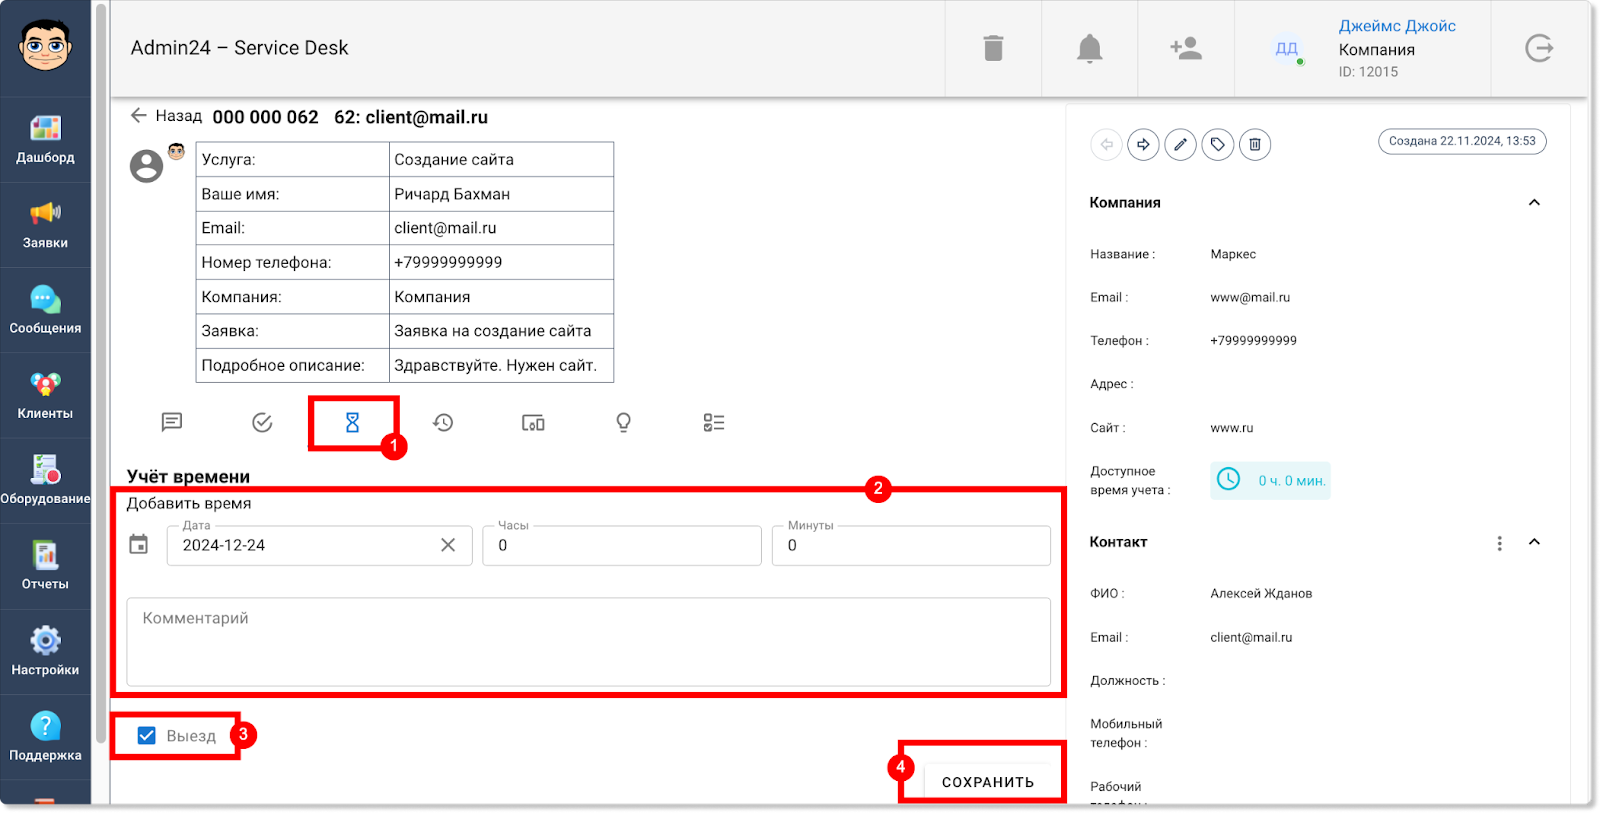Click contact email client@mail.ru in right panel
This screenshot has height=813, width=1600.
tap(1251, 637)
